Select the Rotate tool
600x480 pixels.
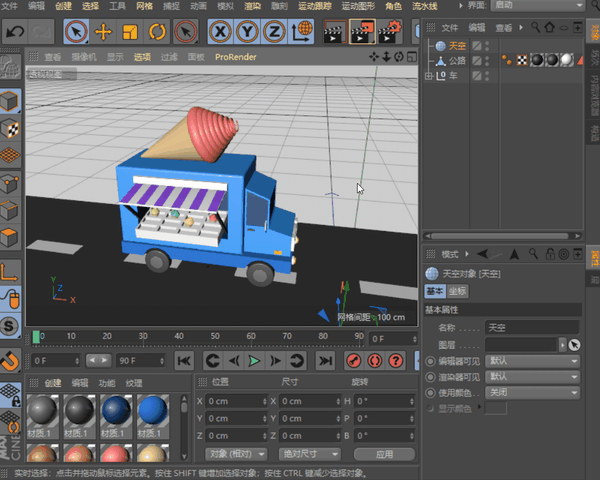(157, 32)
